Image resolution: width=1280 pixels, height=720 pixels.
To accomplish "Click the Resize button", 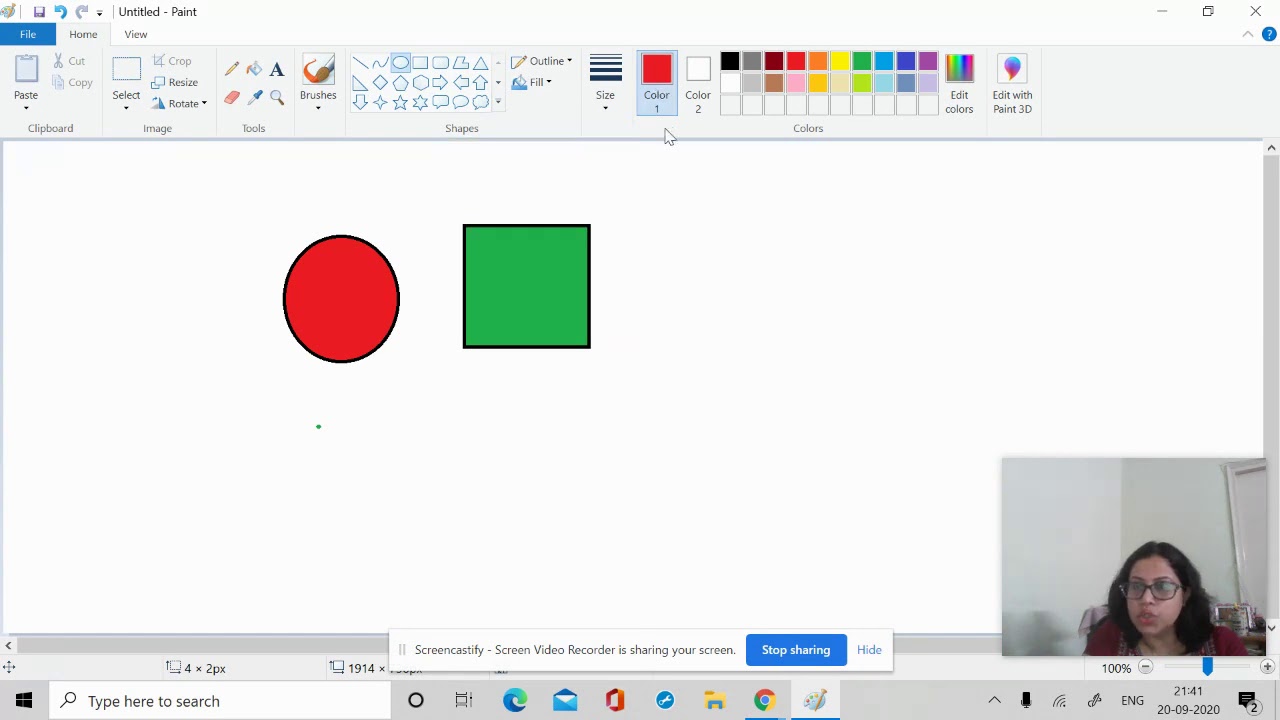I will (x=175, y=82).
